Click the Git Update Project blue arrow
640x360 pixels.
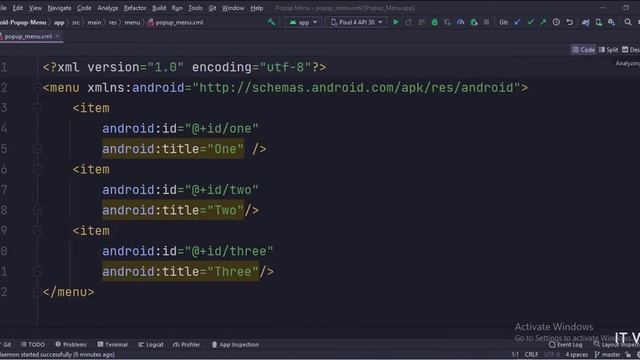[x=517, y=22]
